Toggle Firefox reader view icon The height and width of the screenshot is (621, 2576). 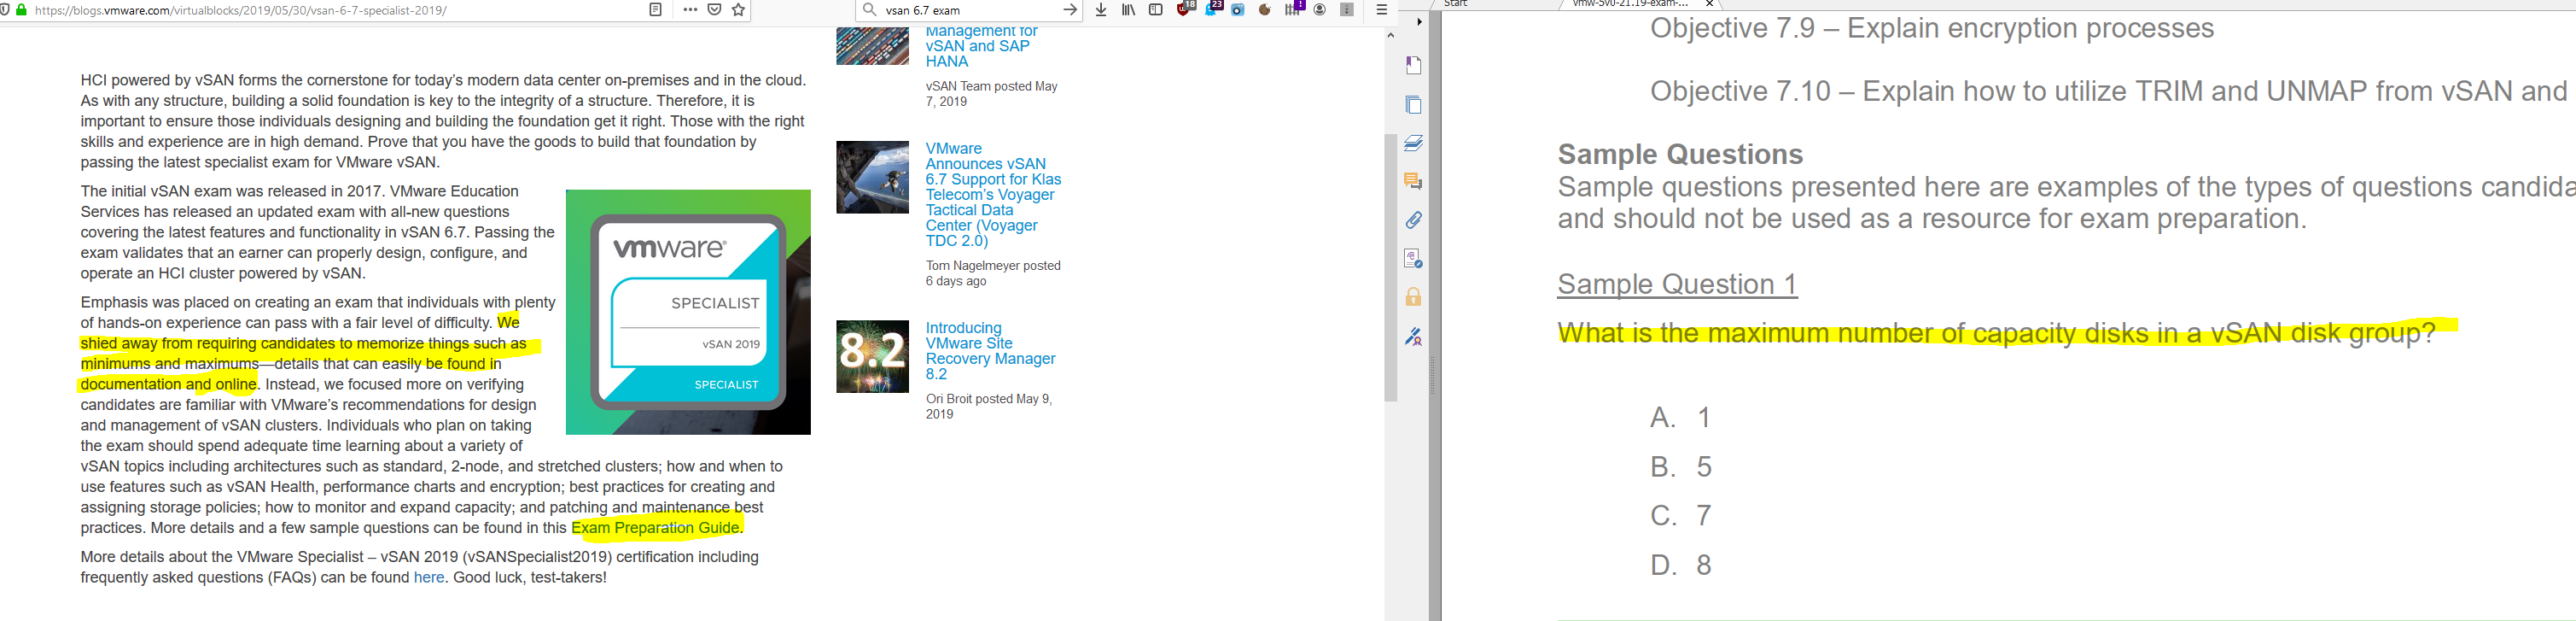656,10
